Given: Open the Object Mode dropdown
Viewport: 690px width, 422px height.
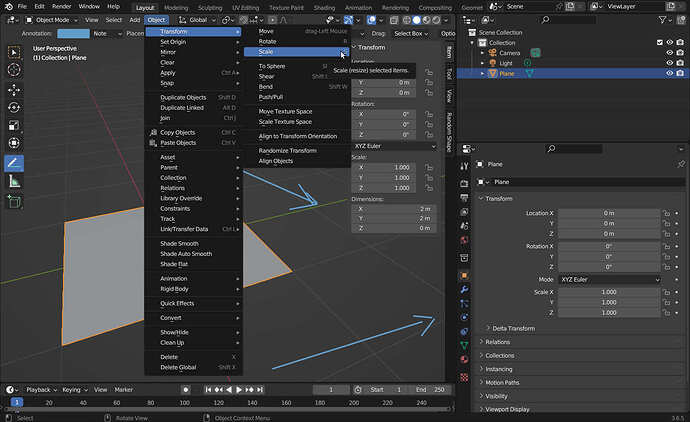Looking at the screenshot, I should click(51, 20).
